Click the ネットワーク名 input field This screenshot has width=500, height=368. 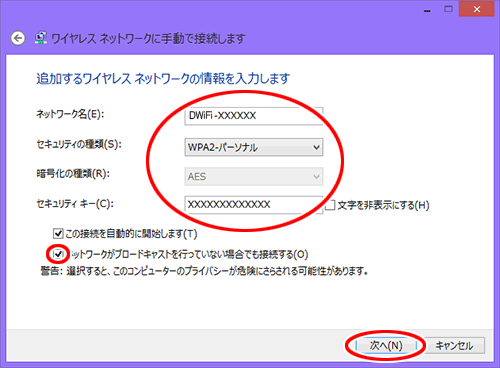point(254,116)
